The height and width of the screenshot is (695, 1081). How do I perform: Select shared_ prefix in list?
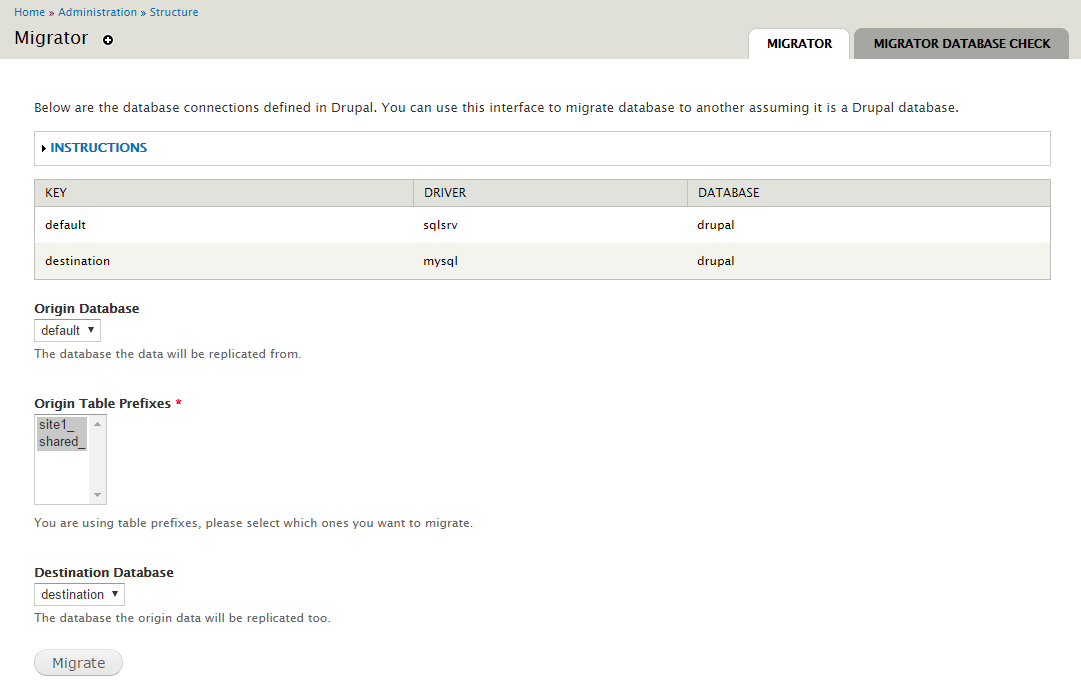[x=62, y=442]
